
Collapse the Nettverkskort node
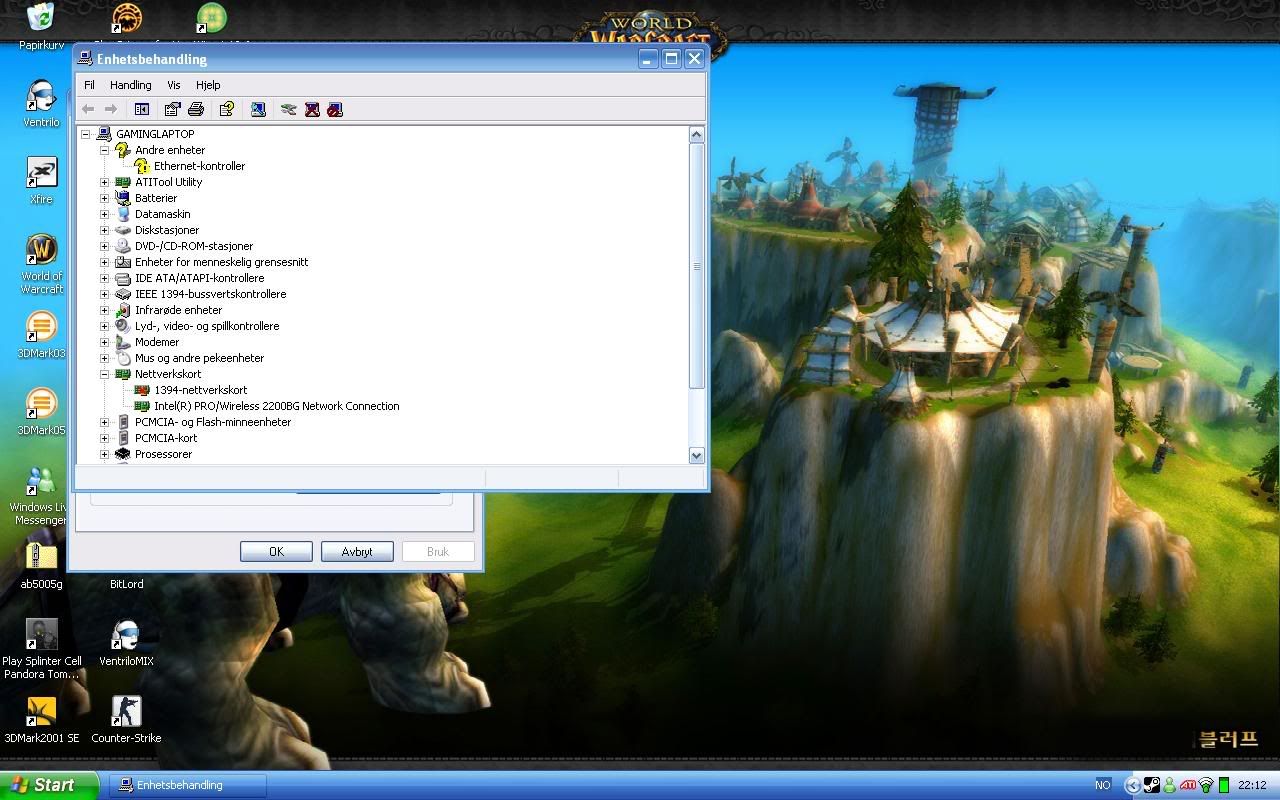pos(104,374)
